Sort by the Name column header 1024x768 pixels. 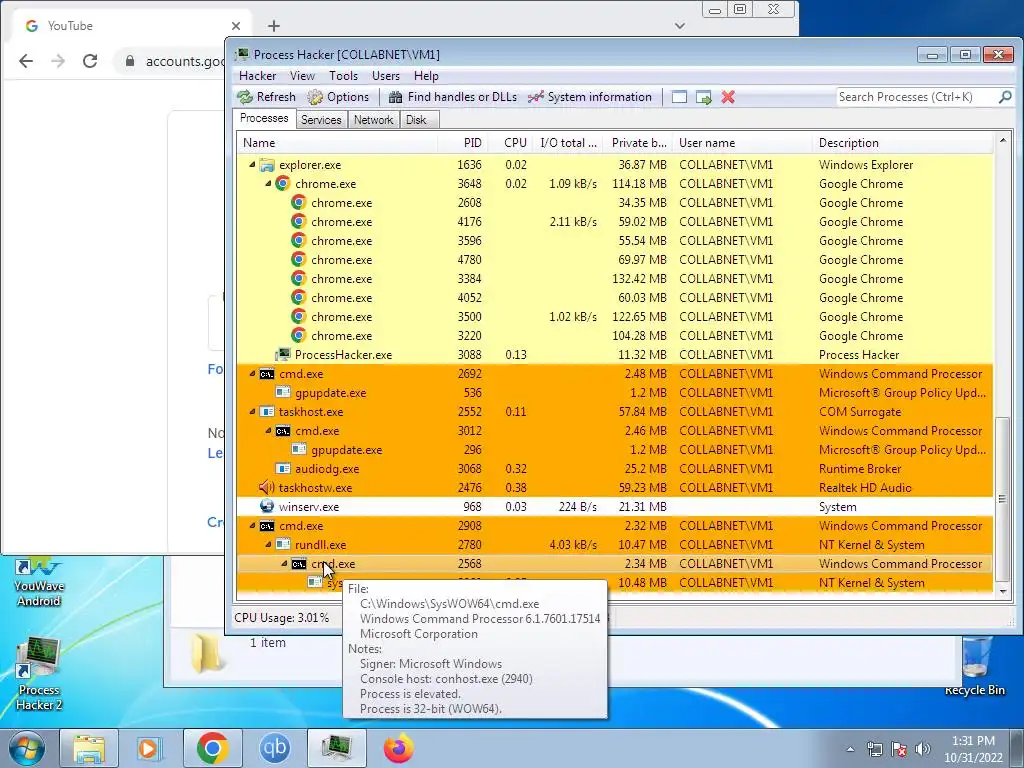click(336, 142)
